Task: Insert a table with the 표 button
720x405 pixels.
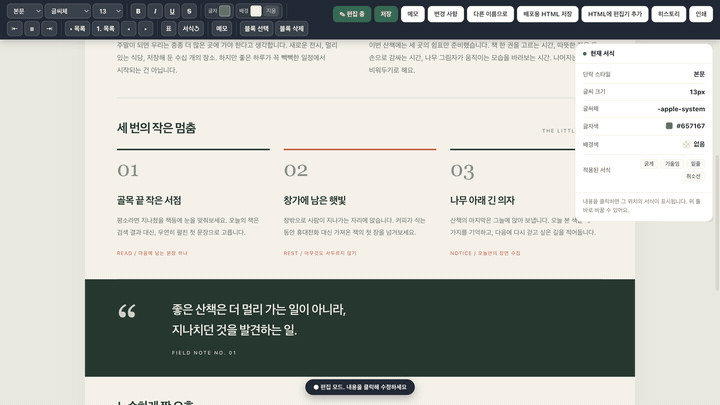Action: pyautogui.click(x=169, y=28)
